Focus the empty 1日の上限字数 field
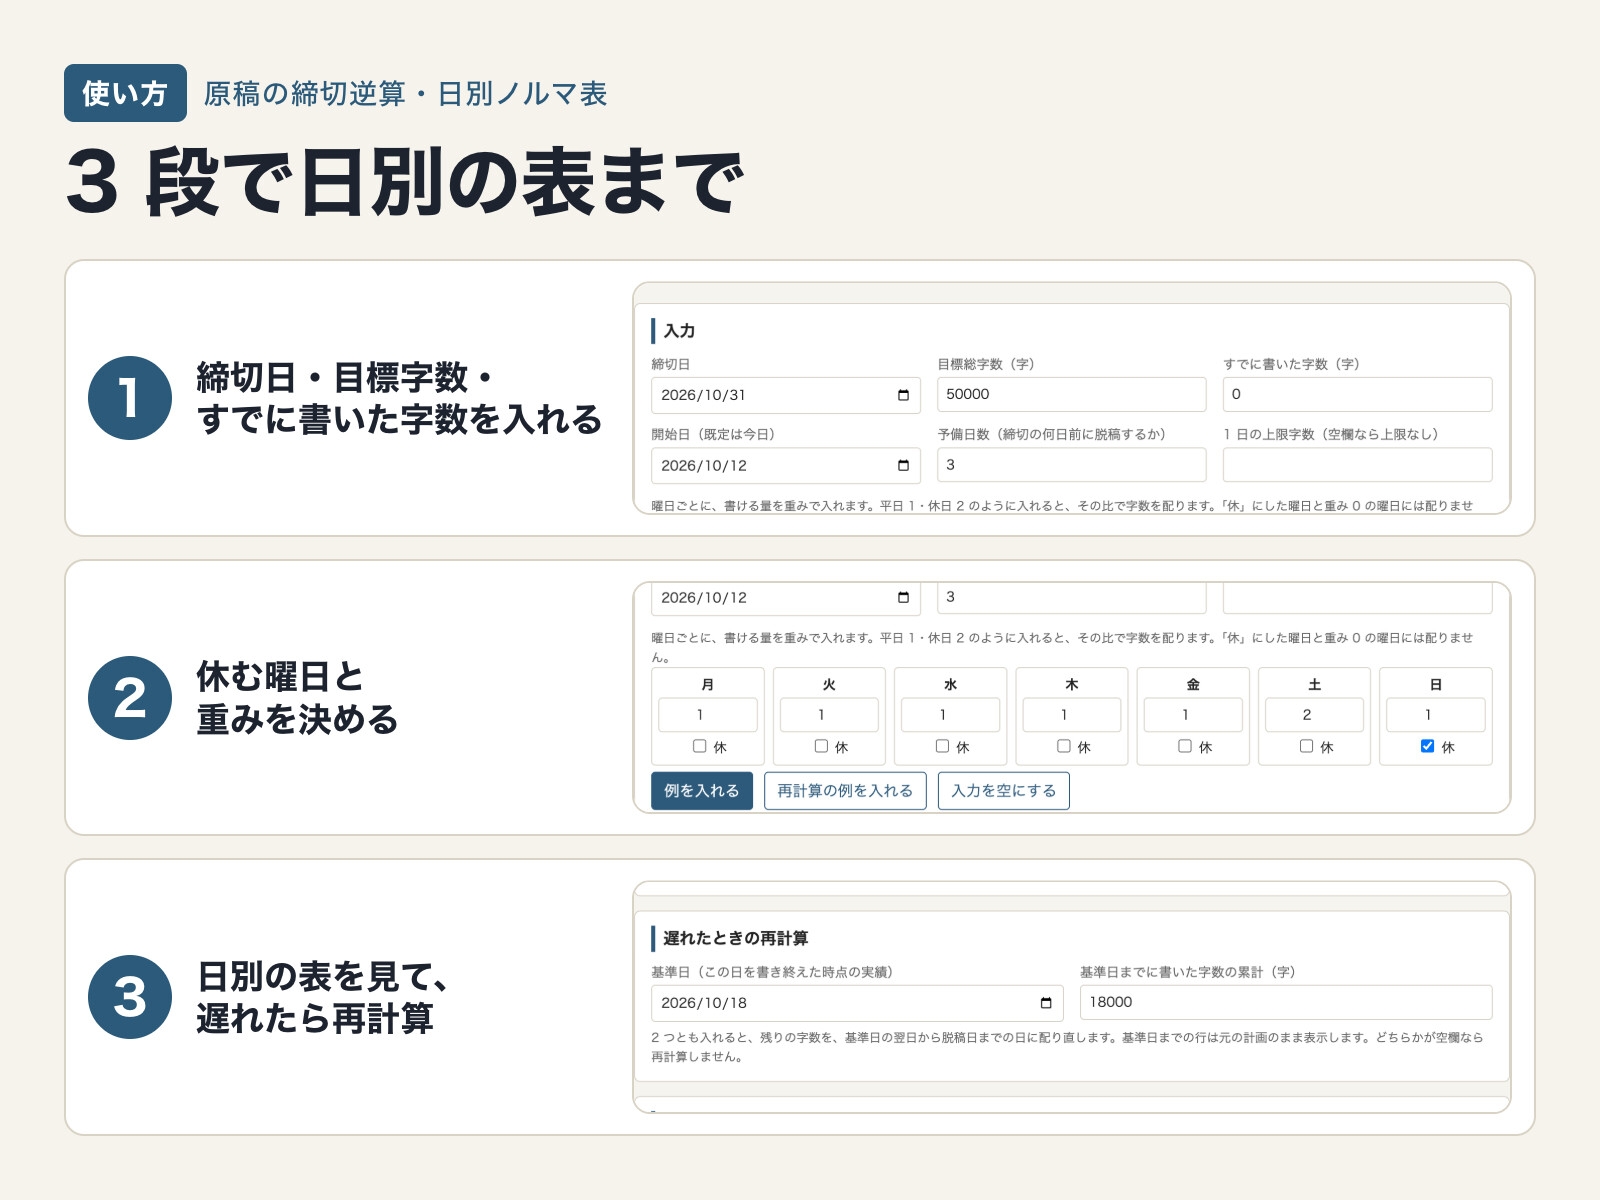Image resolution: width=1600 pixels, height=1200 pixels. point(1358,465)
